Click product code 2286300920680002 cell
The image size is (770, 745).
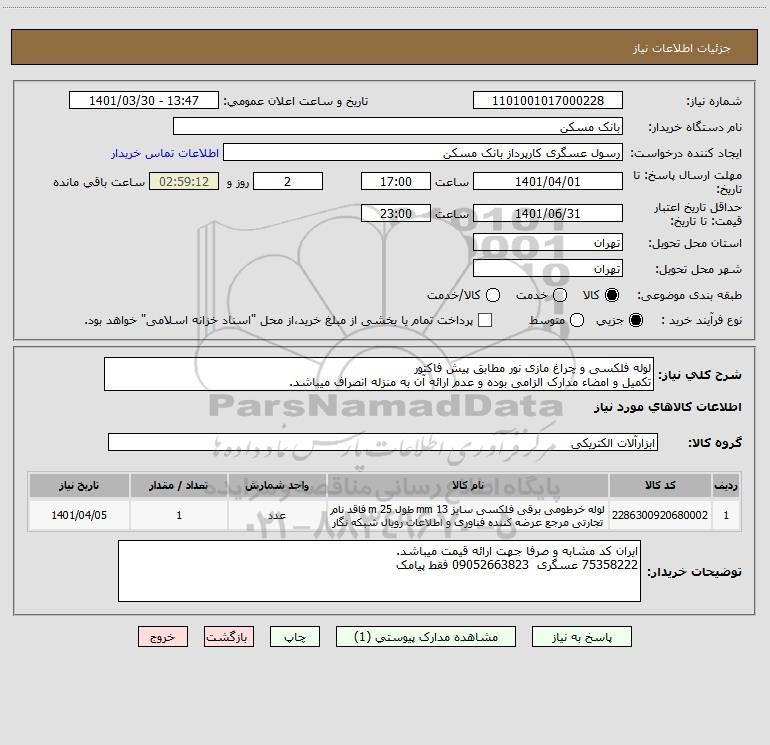click(660, 515)
